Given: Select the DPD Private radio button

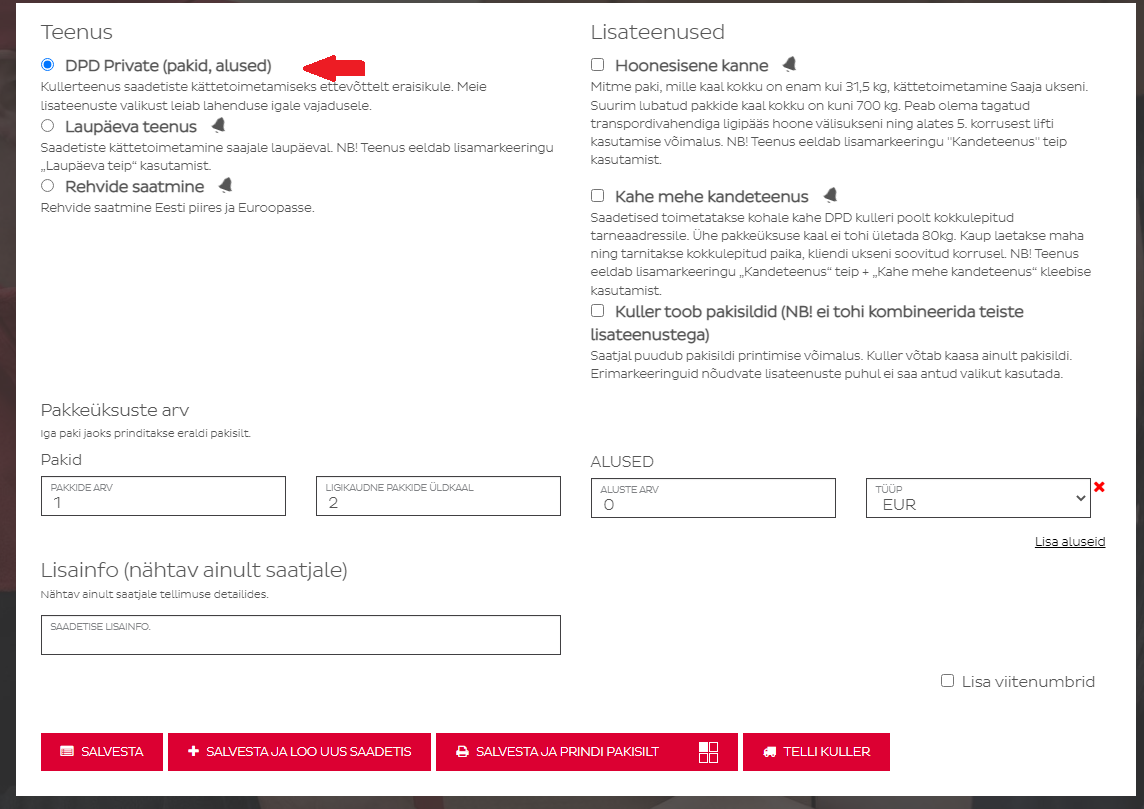Looking at the screenshot, I should (x=47, y=65).
